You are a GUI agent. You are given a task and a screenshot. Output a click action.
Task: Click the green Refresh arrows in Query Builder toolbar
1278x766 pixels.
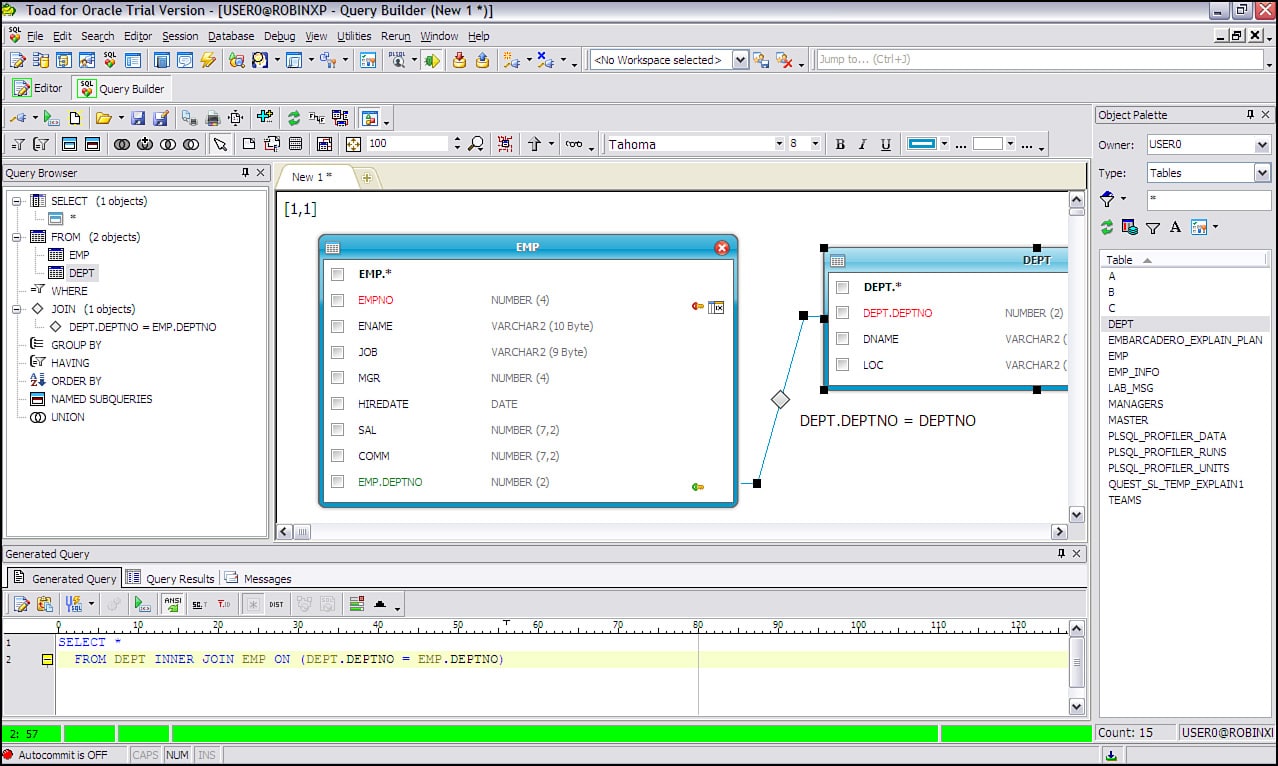[294, 118]
